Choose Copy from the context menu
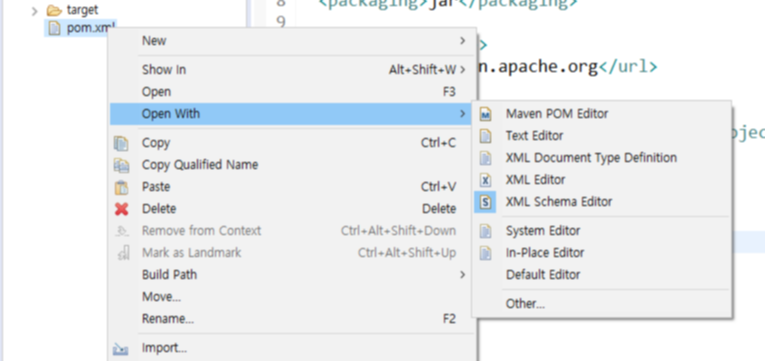Viewport: 765px width, 361px height. tap(292, 143)
